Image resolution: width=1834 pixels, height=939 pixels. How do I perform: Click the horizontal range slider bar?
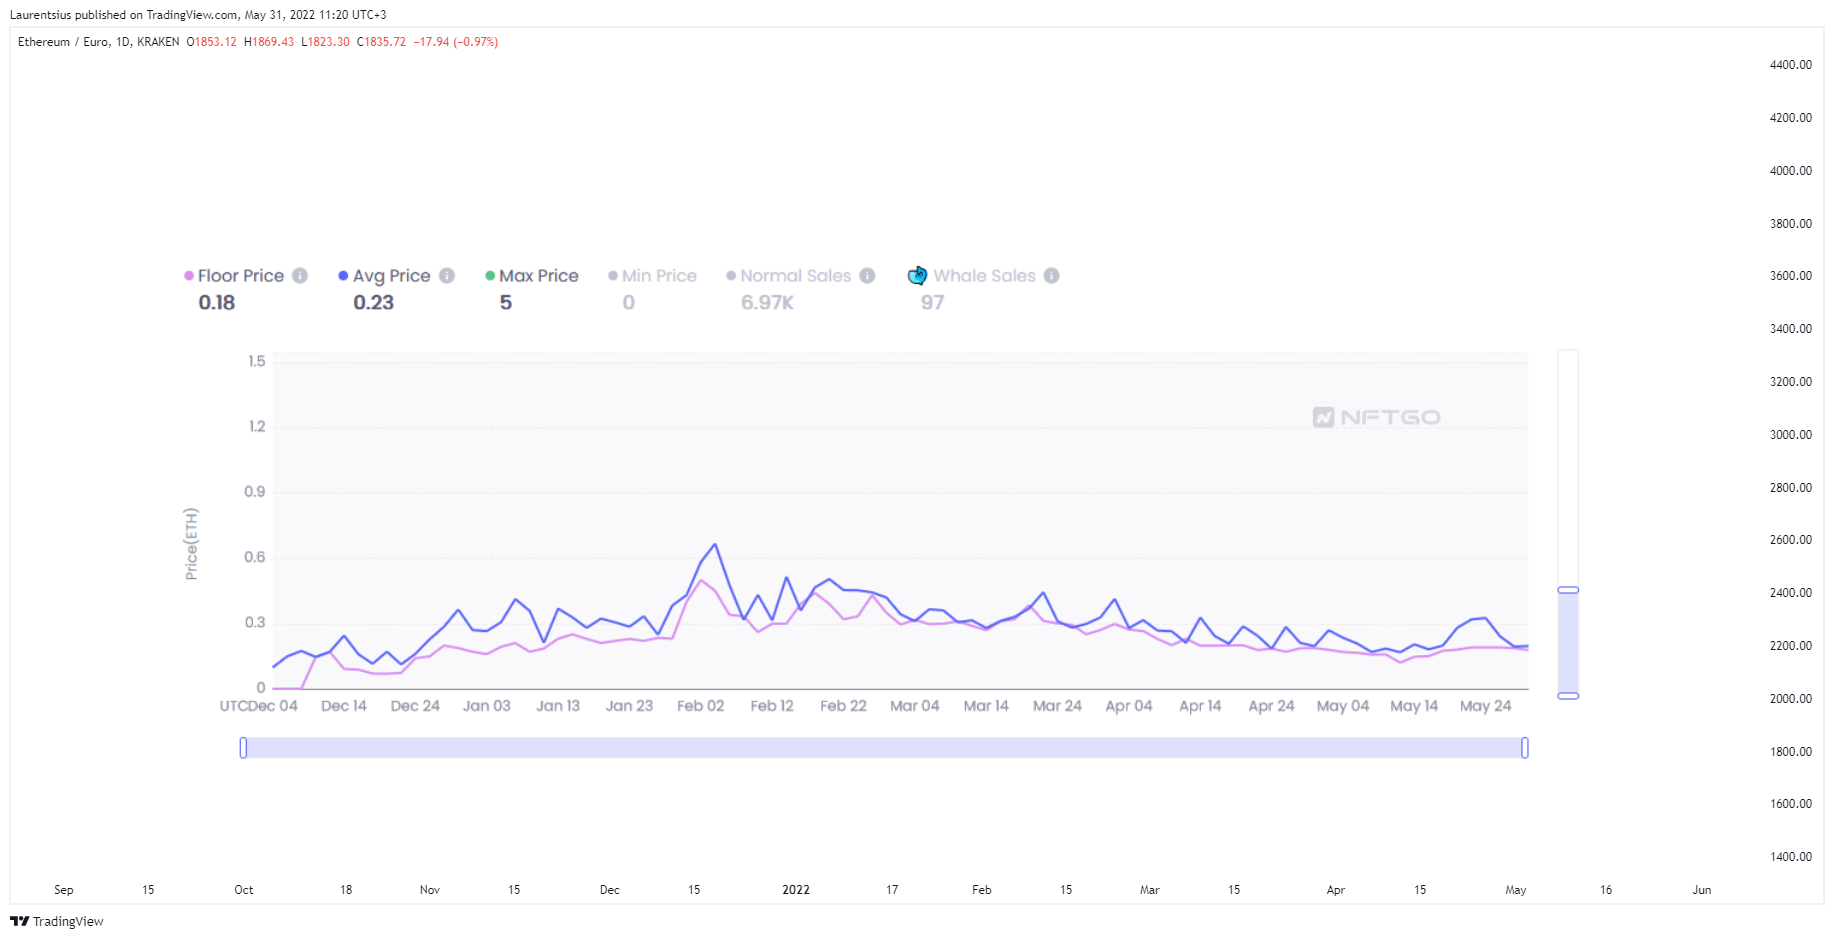tap(884, 748)
